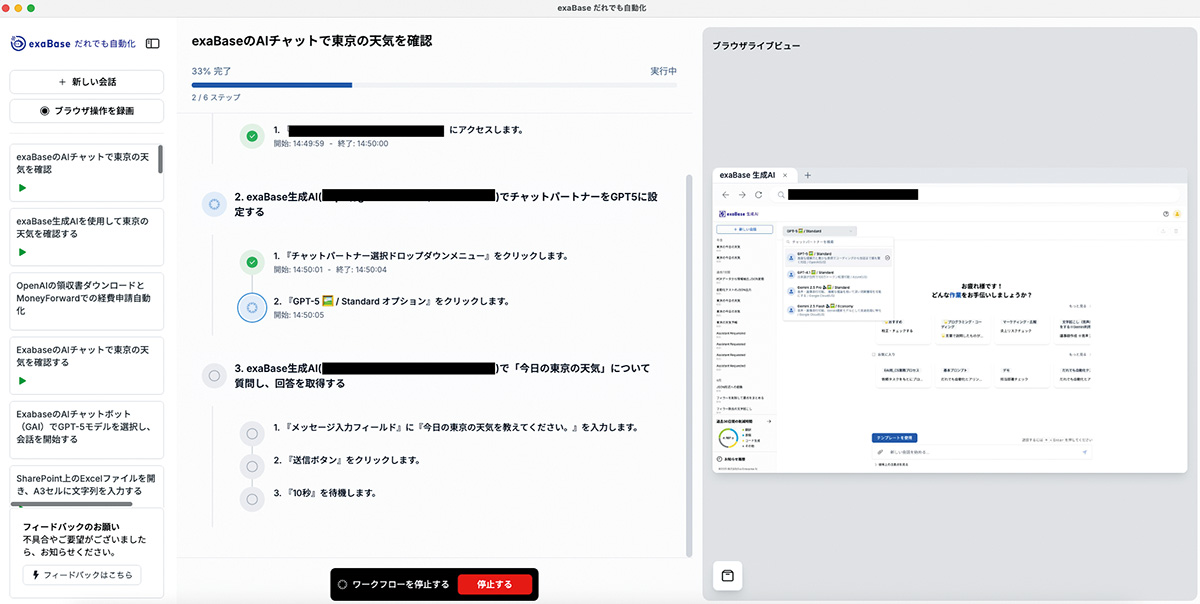Expand step 2 'チャットパートナーをGPT5に設定する'
The height and width of the screenshot is (604, 1200).
446,205
